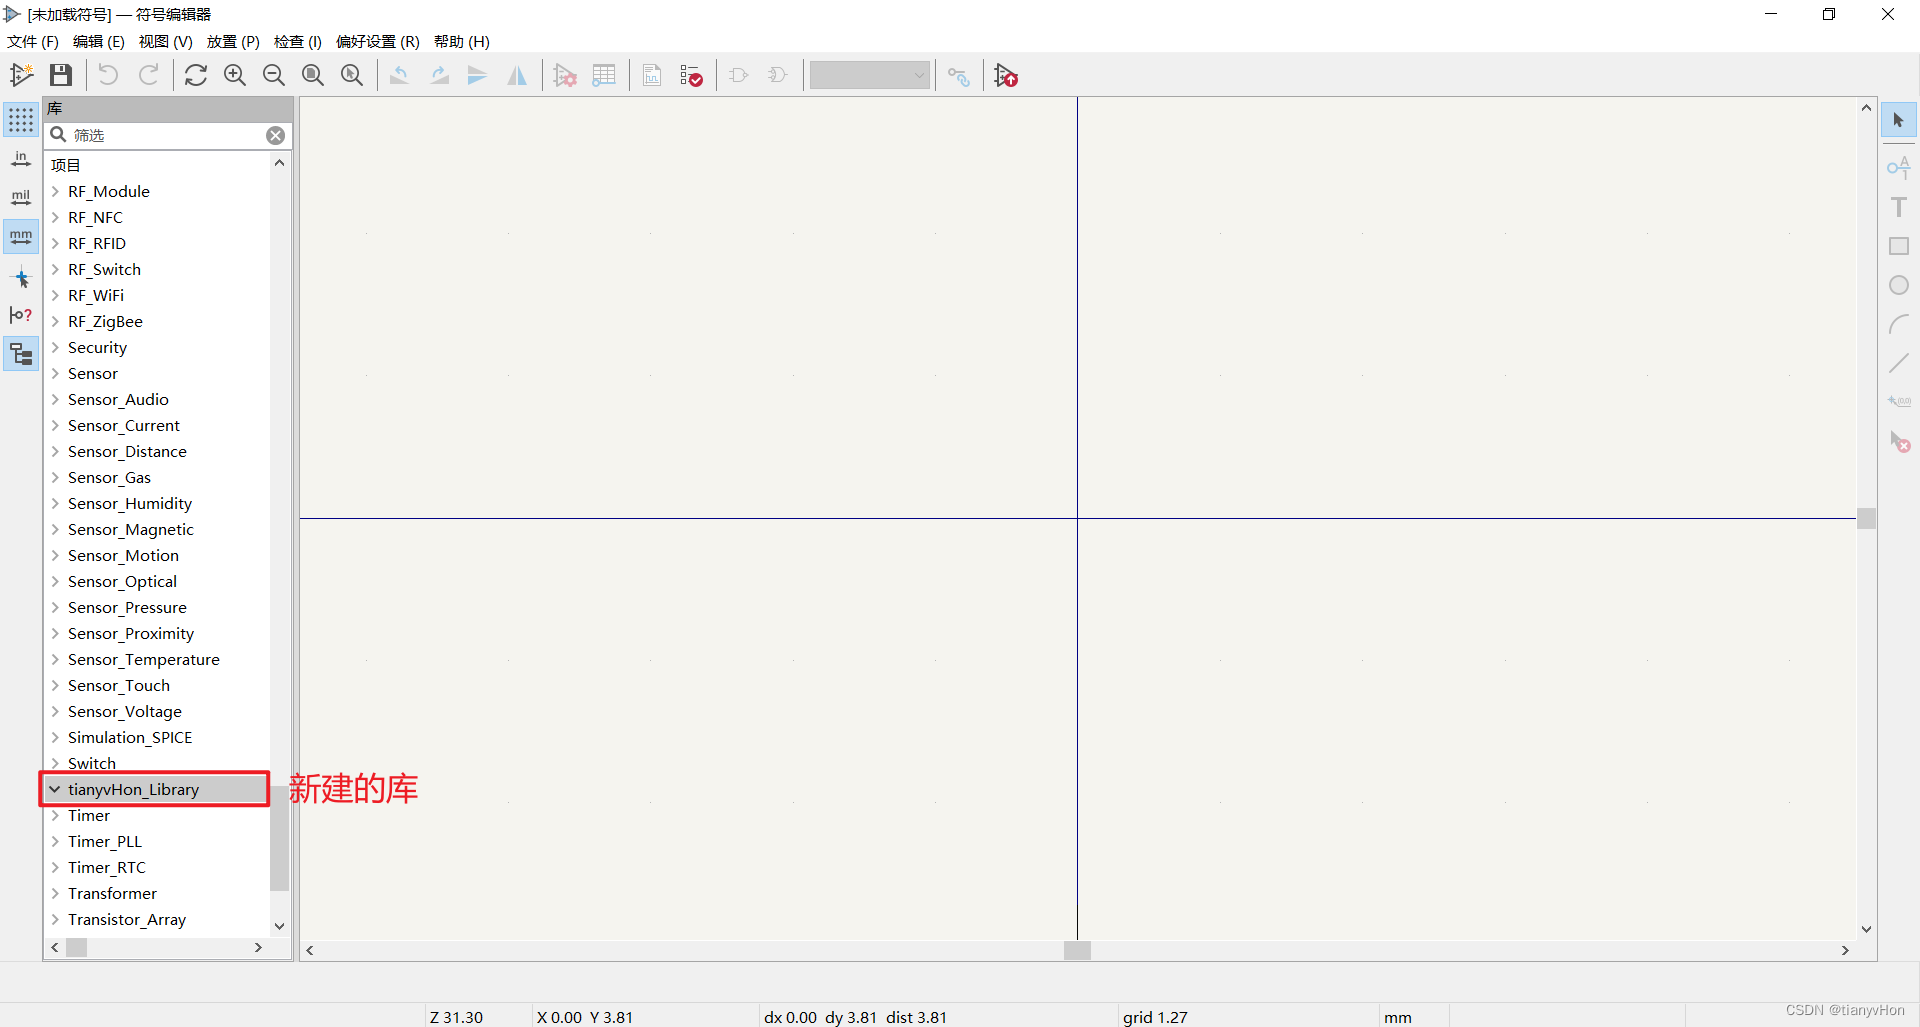Image resolution: width=1920 pixels, height=1027 pixels.
Task: Click canvas vertical scrollbar thumb
Action: tap(1866, 518)
